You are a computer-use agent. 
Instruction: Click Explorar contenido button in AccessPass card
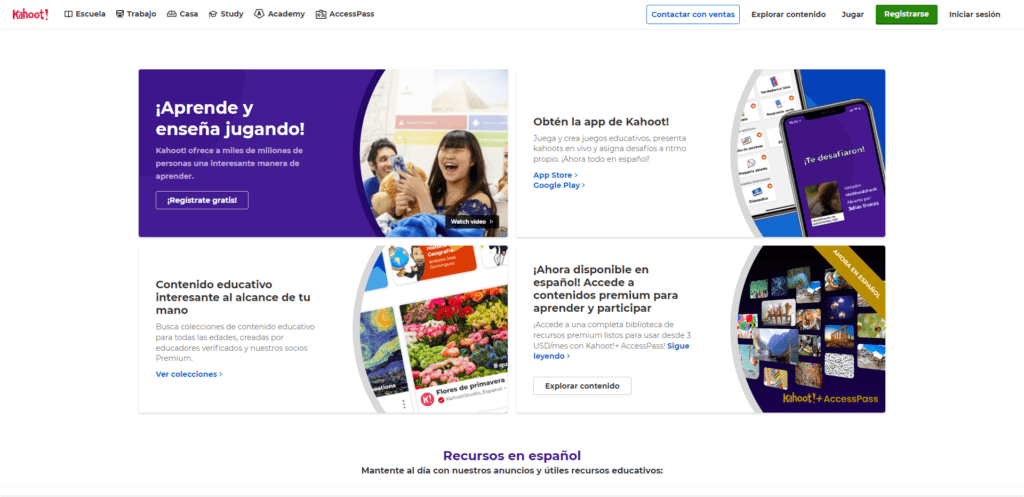click(582, 386)
